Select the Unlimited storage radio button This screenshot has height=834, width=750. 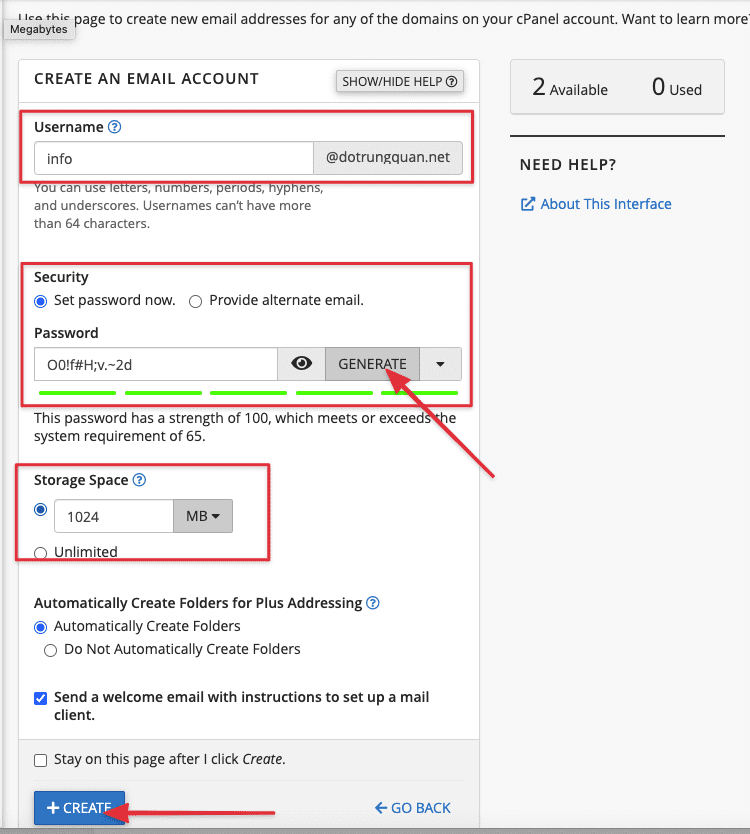[x=41, y=552]
